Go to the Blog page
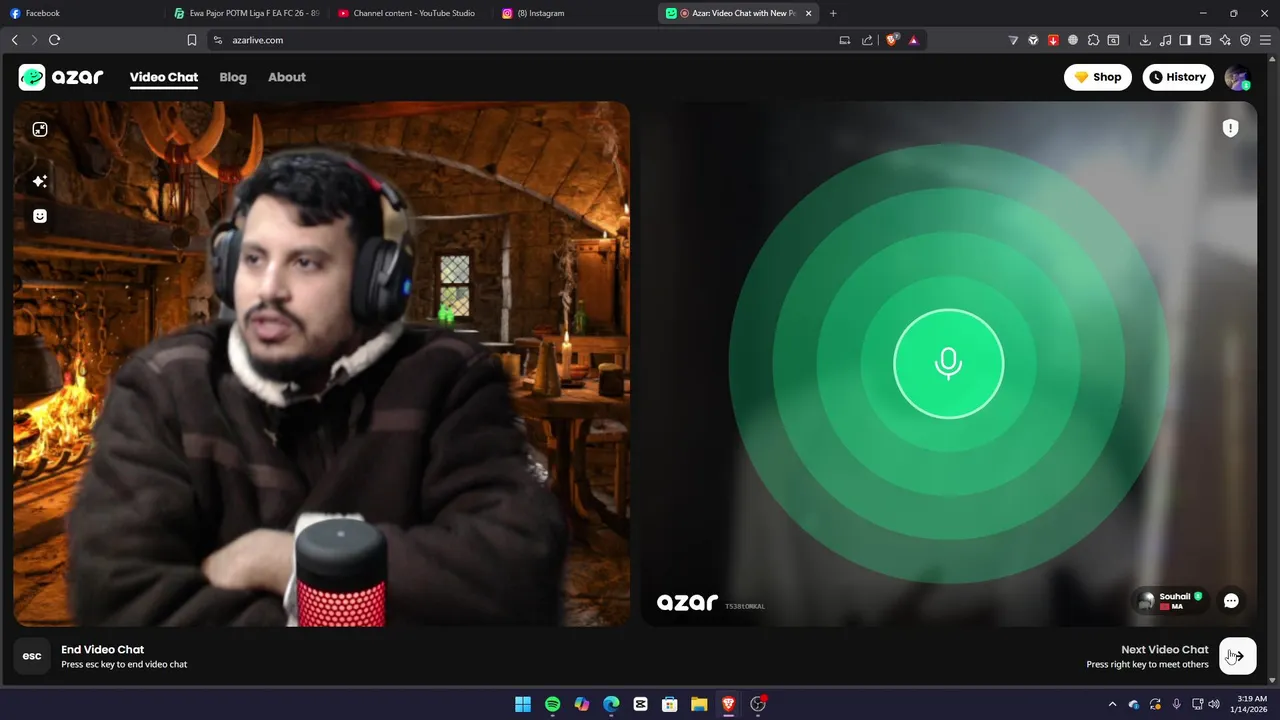This screenshot has height=720, width=1280. (233, 77)
